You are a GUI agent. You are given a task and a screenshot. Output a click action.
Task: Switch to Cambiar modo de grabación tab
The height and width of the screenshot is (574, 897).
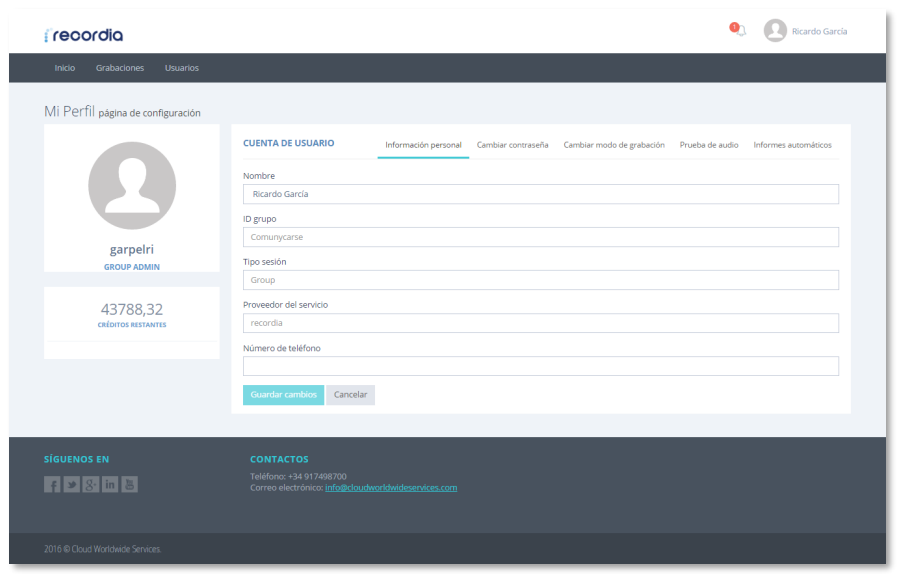click(614, 145)
